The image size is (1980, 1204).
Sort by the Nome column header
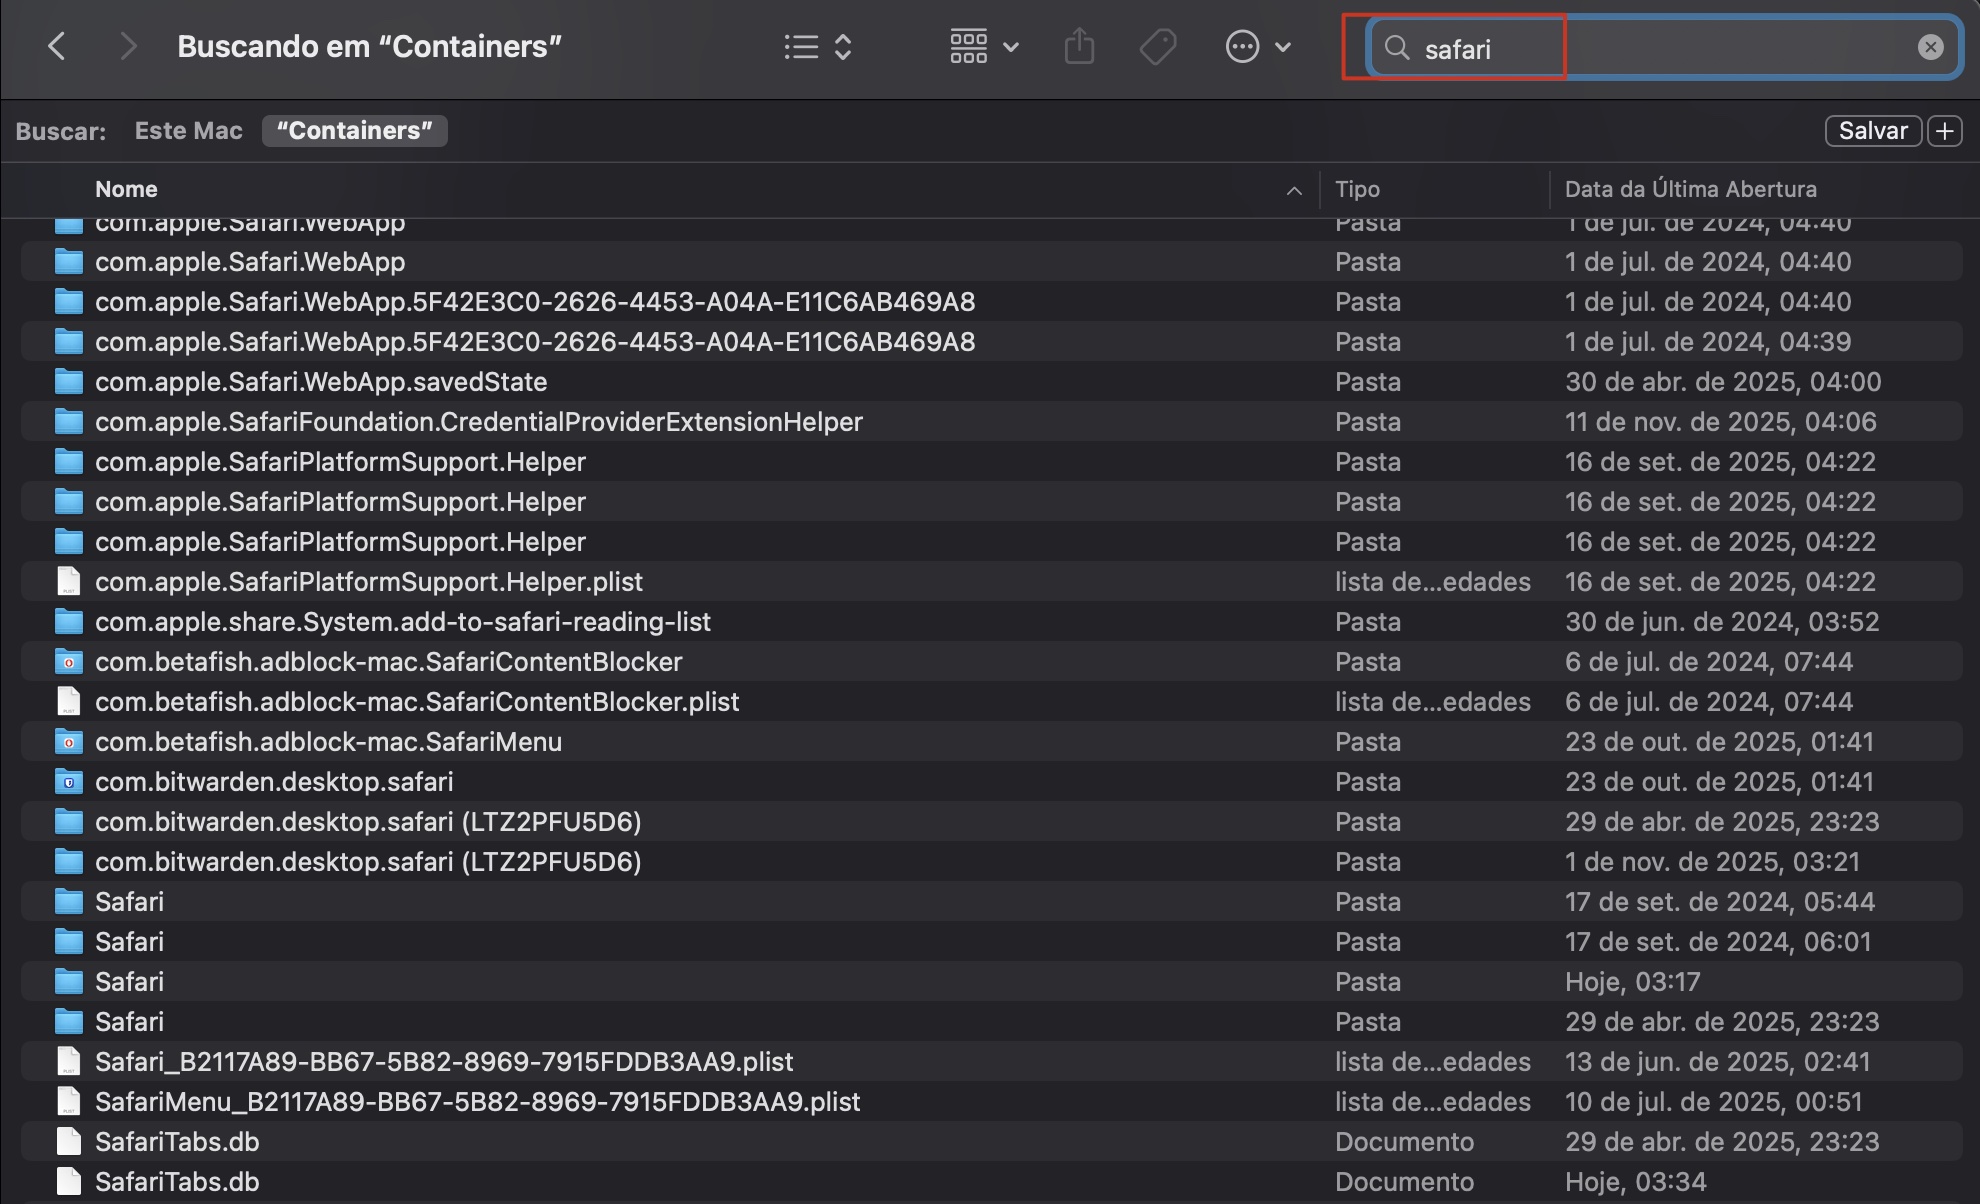[126, 189]
